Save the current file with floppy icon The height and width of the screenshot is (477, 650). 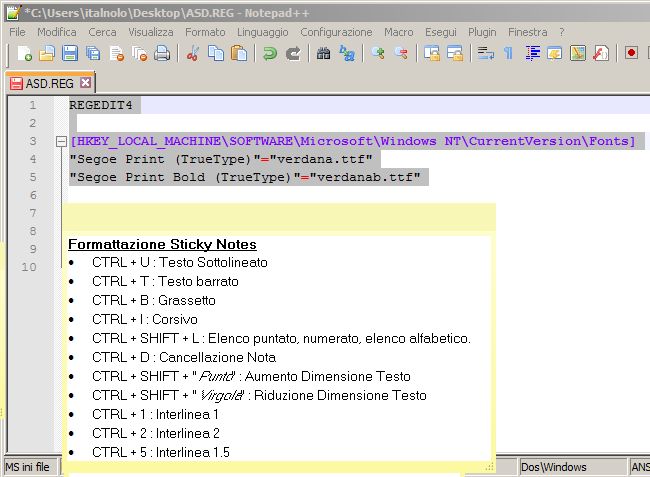click(70, 53)
